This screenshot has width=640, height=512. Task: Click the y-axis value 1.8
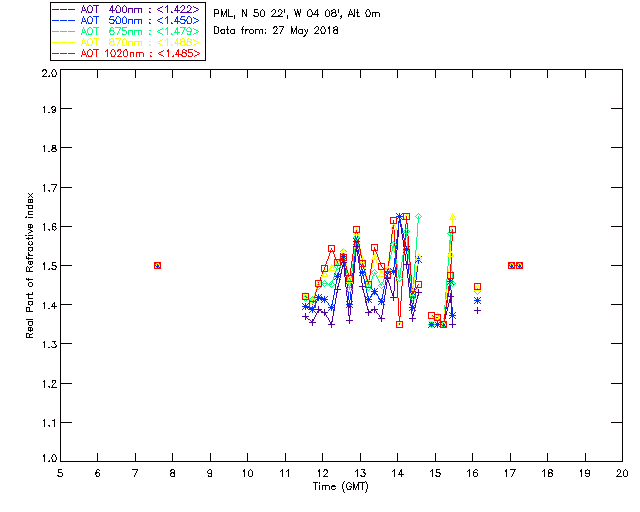pyautogui.click(x=49, y=148)
